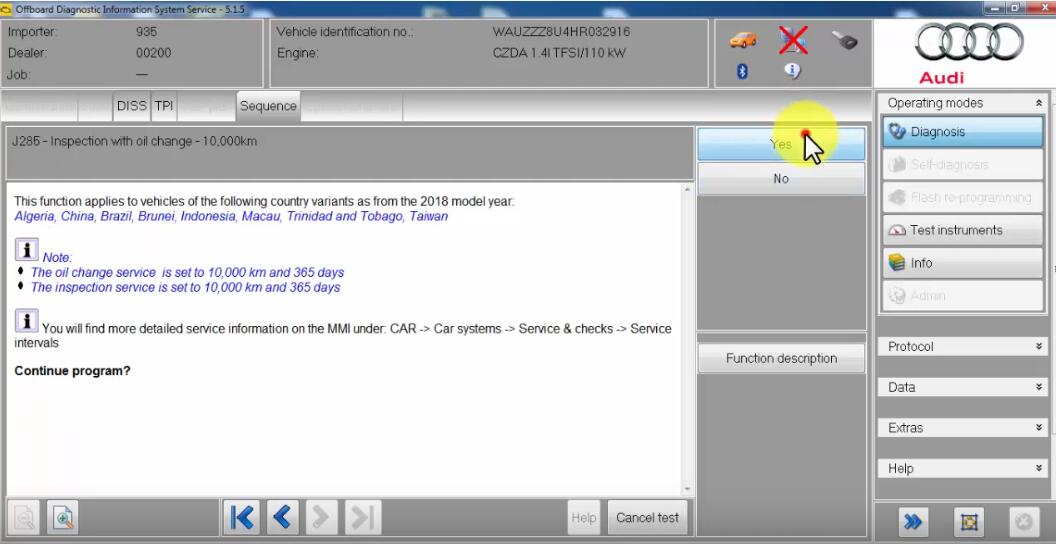Confirm with the Yes button
This screenshot has height=544, width=1056.
tap(781, 144)
